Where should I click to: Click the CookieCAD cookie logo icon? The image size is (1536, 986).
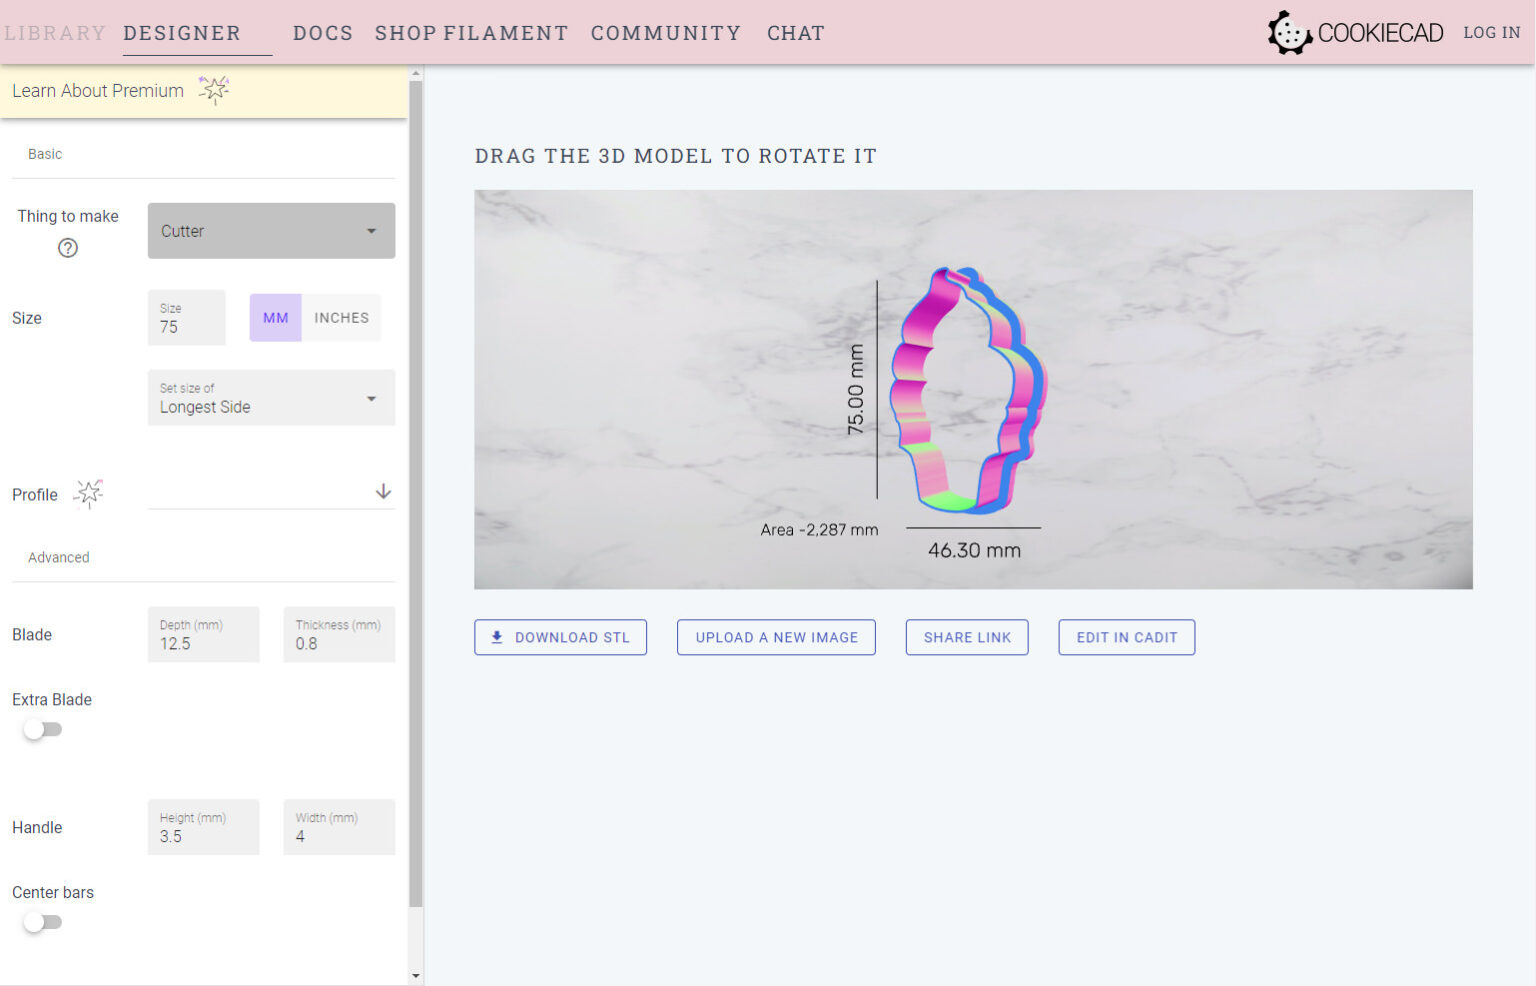pos(1289,33)
